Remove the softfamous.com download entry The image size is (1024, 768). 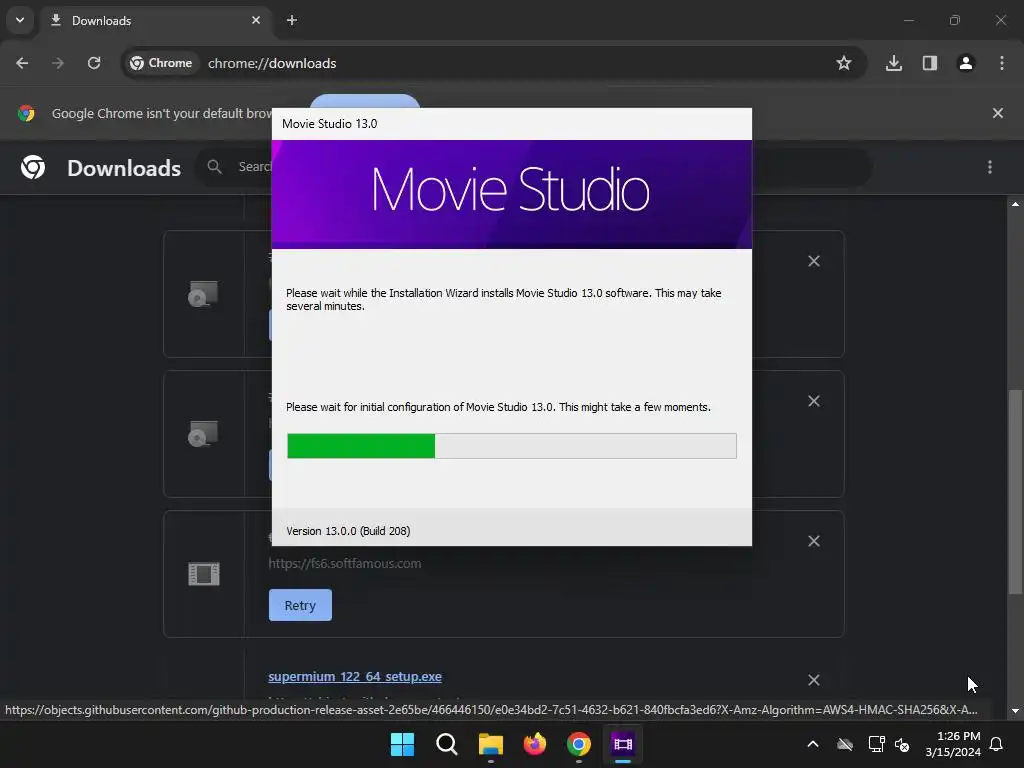point(814,541)
